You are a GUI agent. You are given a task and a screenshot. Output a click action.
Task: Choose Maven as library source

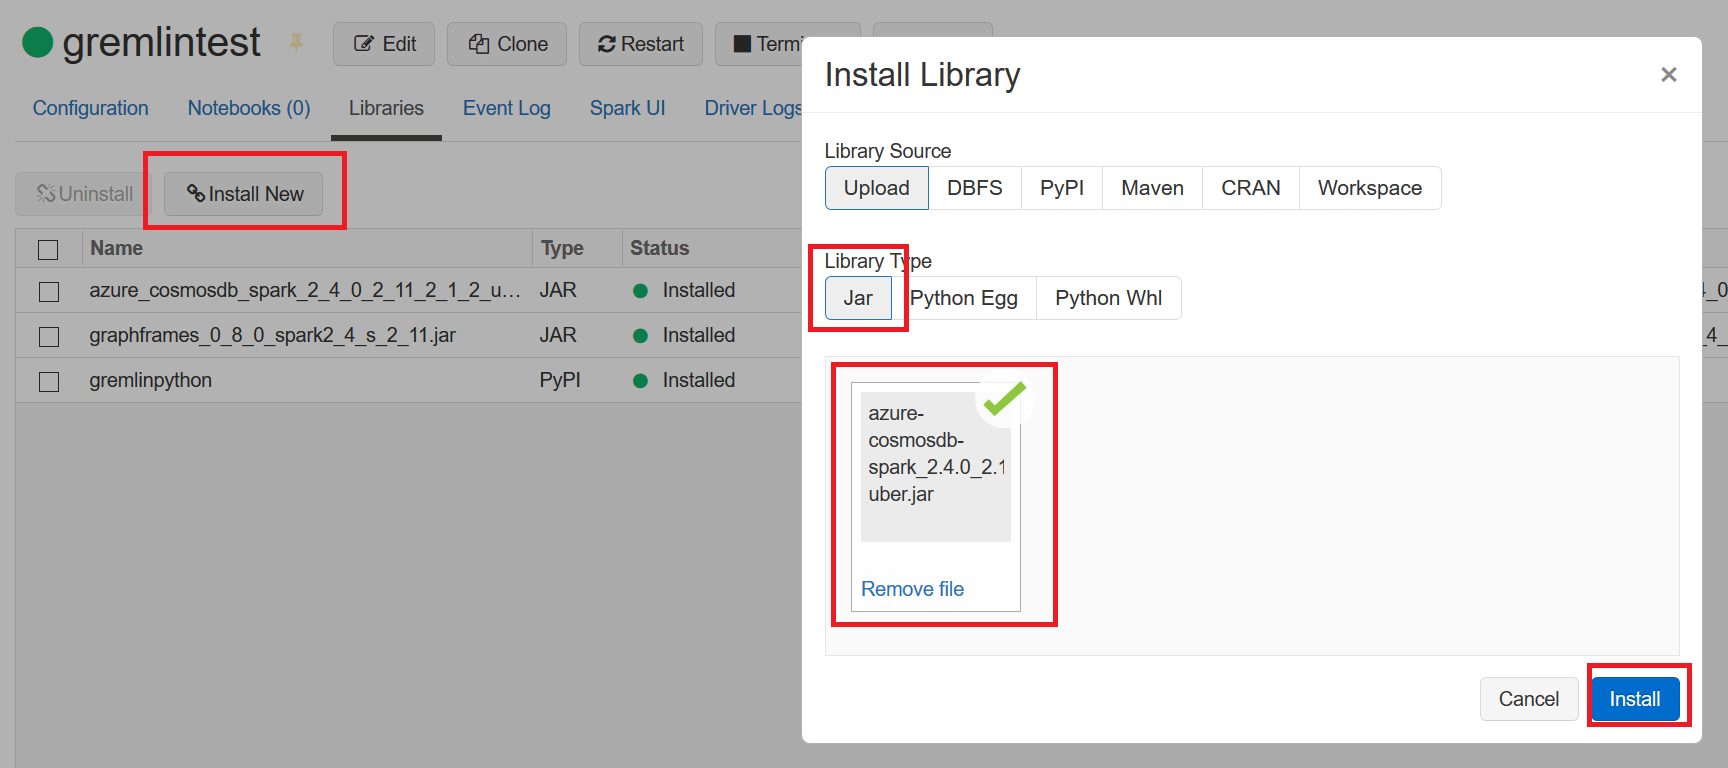click(x=1152, y=188)
